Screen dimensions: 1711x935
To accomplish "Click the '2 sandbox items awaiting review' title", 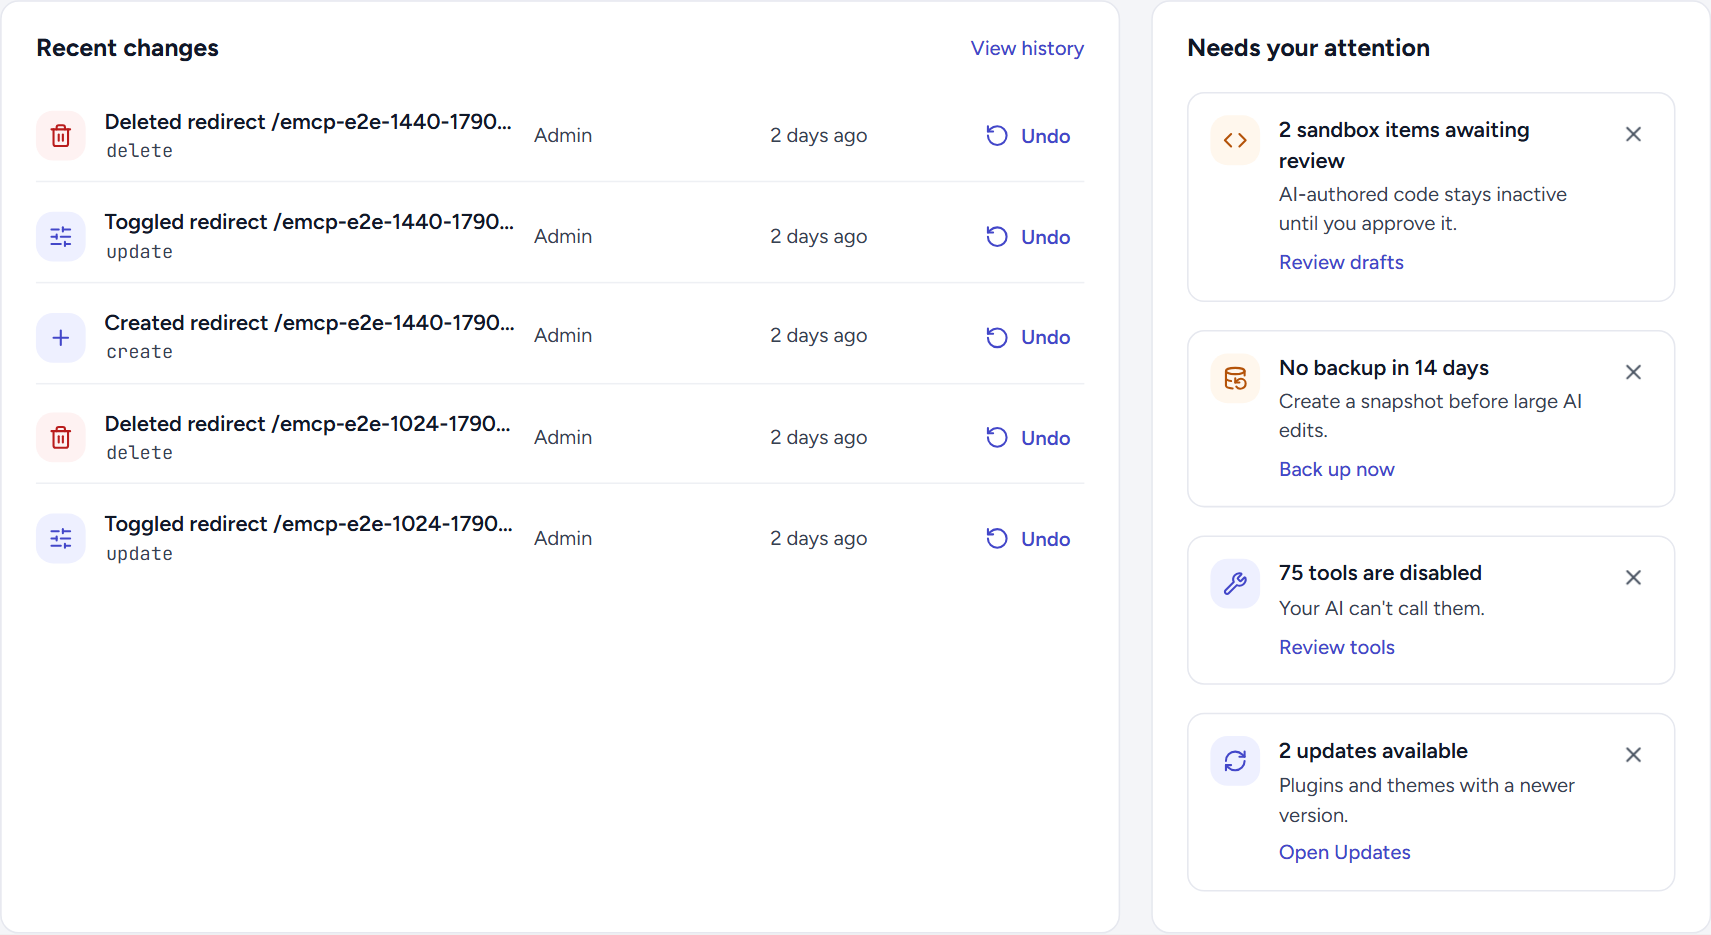I will pyautogui.click(x=1404, y=145).
